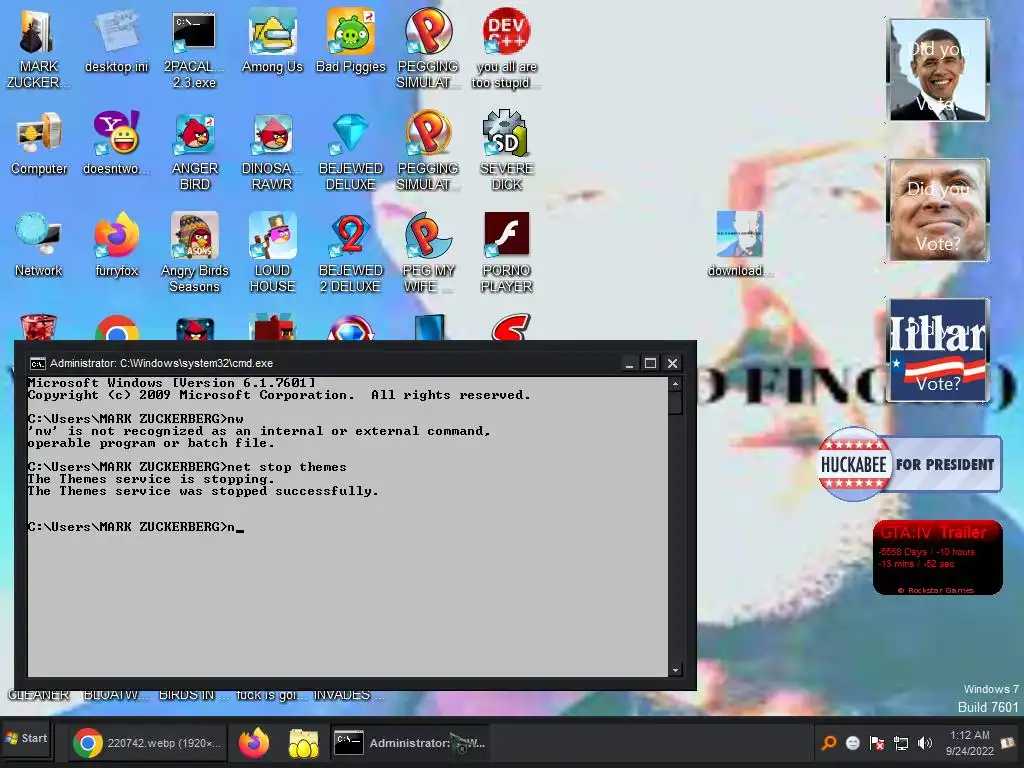Launch the ANGER BIRD shortcut
This screenshot has width=1024, height=768.
[x=194, y=152]
